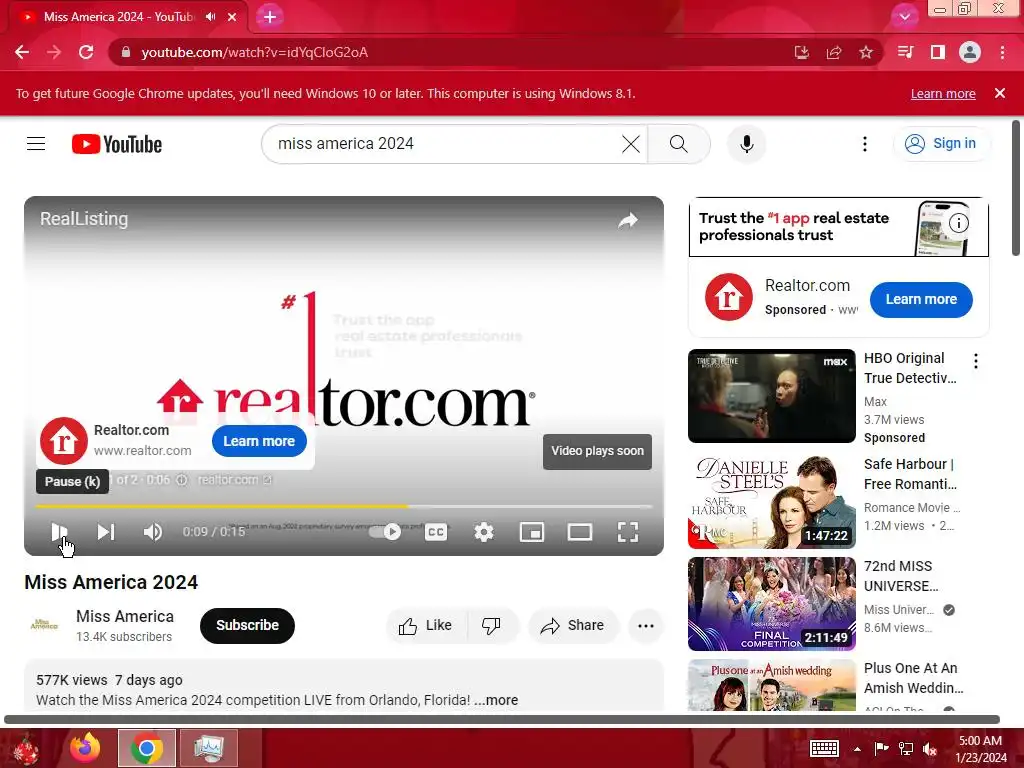
Task: Close the Miss America 2024 tab
Action: (232, 17)
